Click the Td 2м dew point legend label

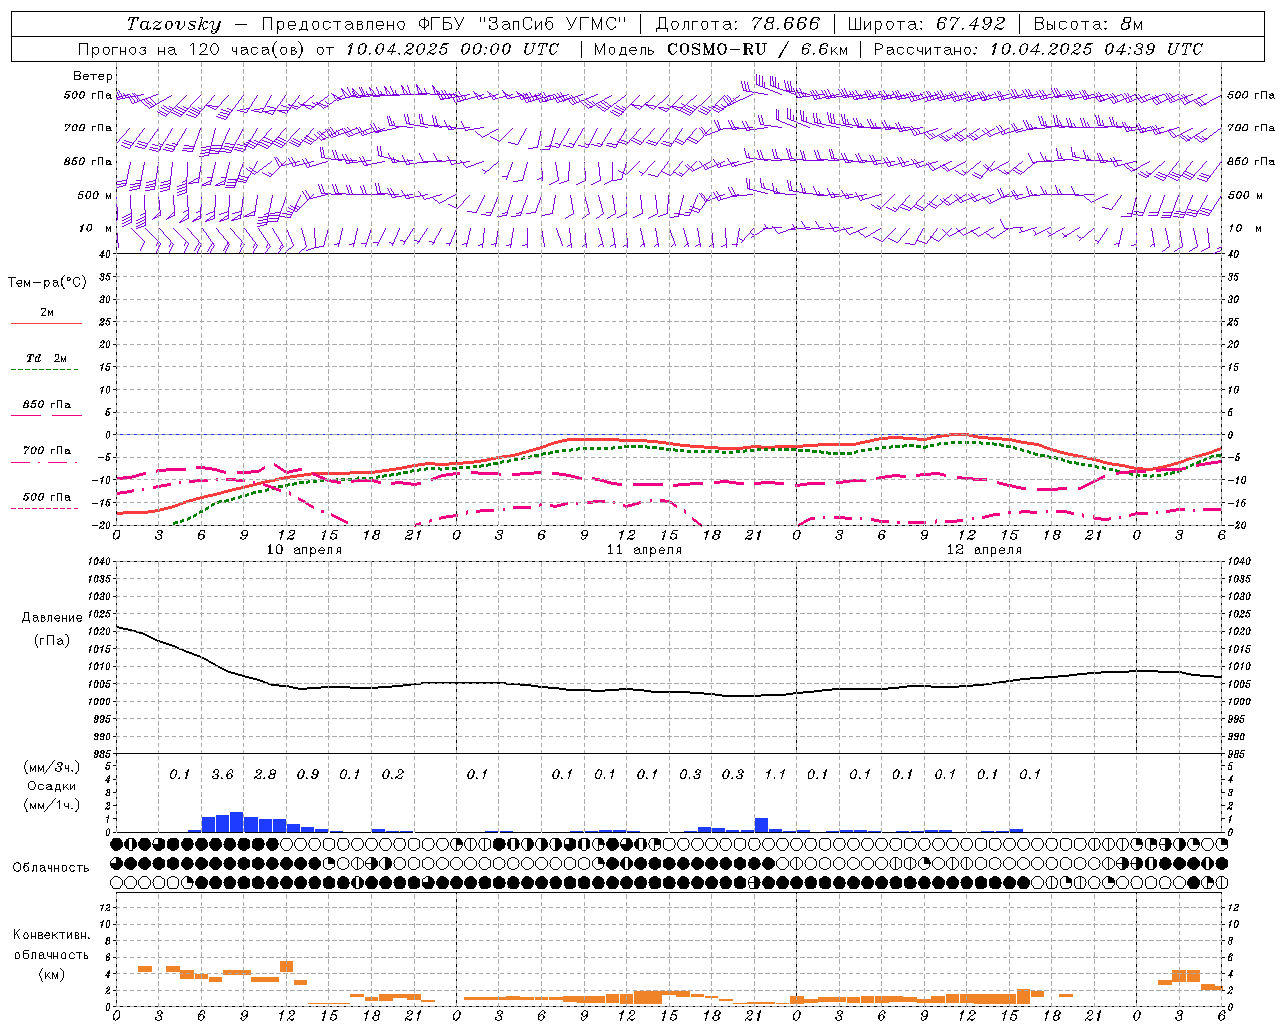[x=47, y=358]
